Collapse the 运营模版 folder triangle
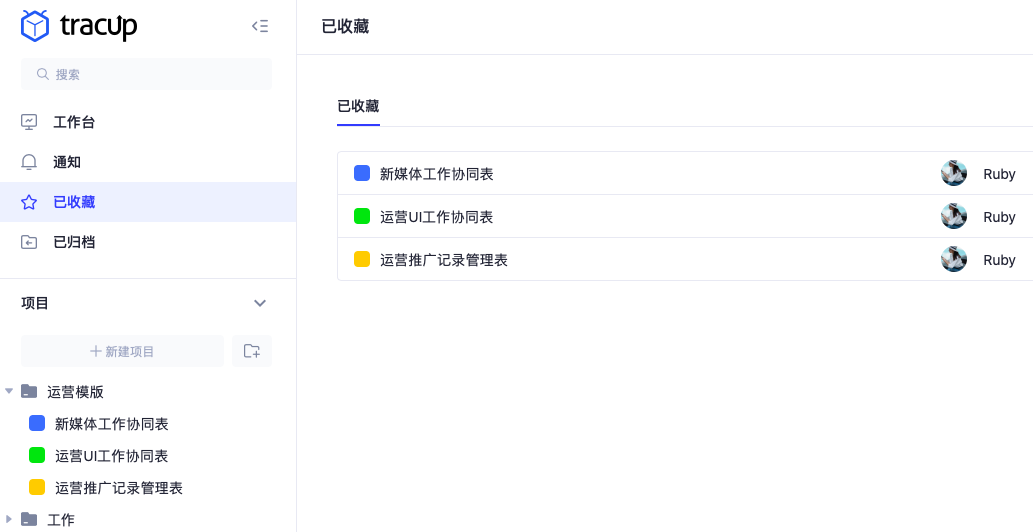Image resolution: width=1033 pixels, height=532 pixels. [x=9, y=391]
